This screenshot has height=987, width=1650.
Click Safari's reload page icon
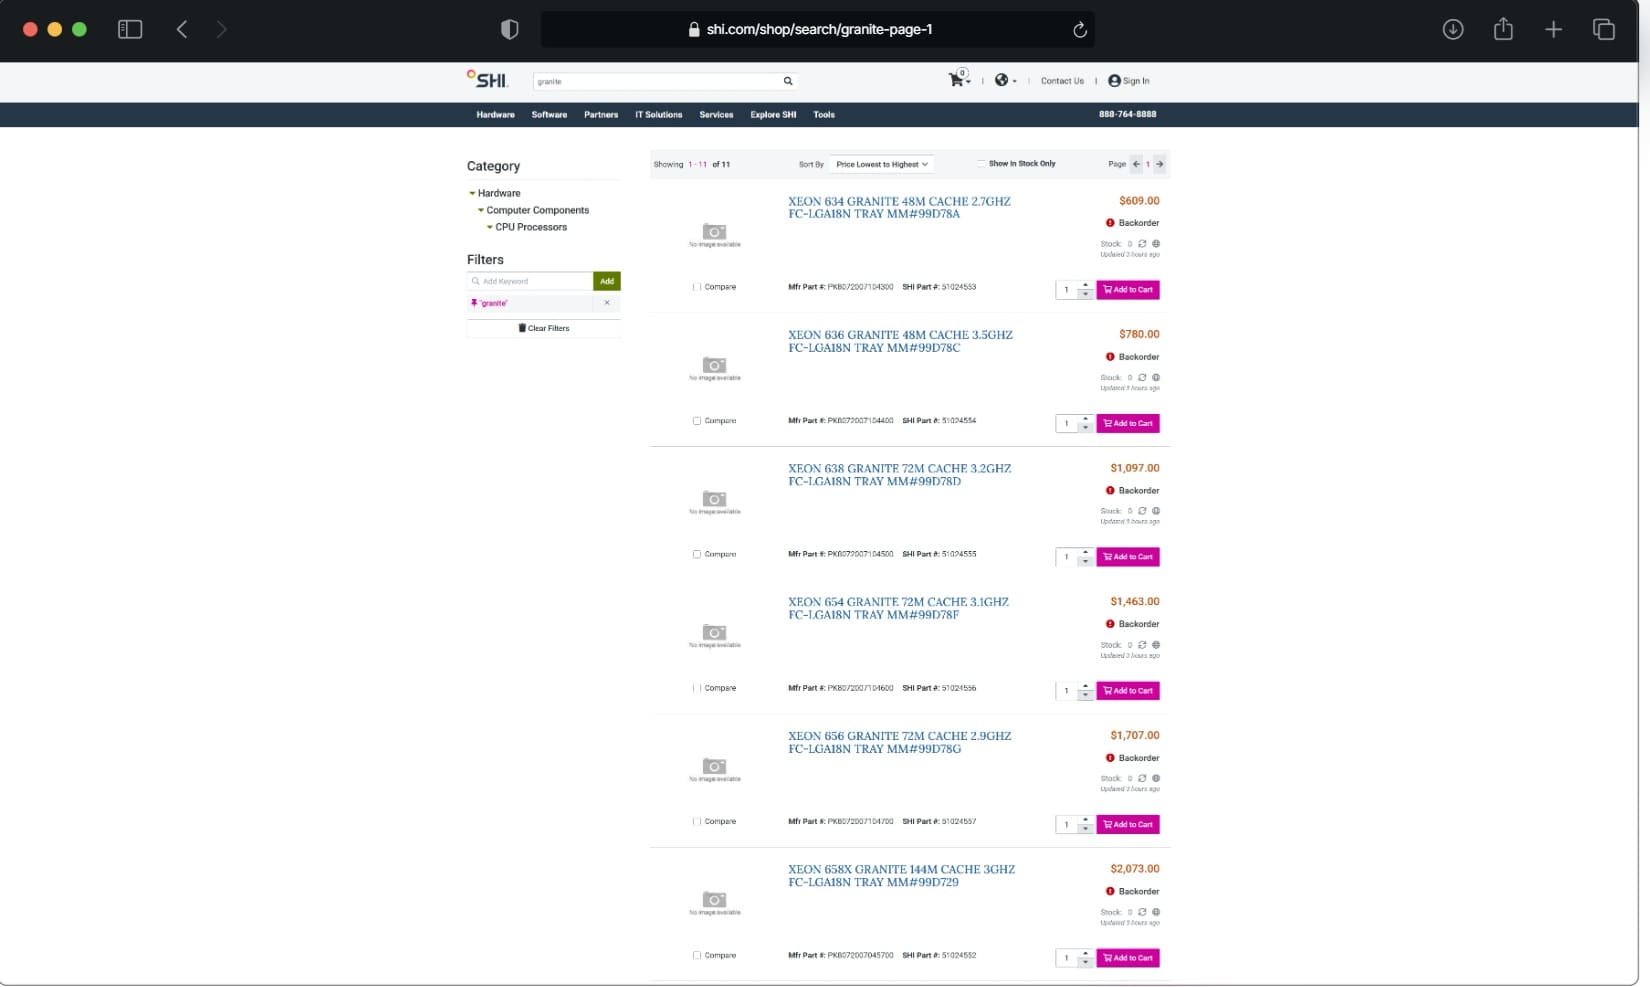coord(1080,30)
